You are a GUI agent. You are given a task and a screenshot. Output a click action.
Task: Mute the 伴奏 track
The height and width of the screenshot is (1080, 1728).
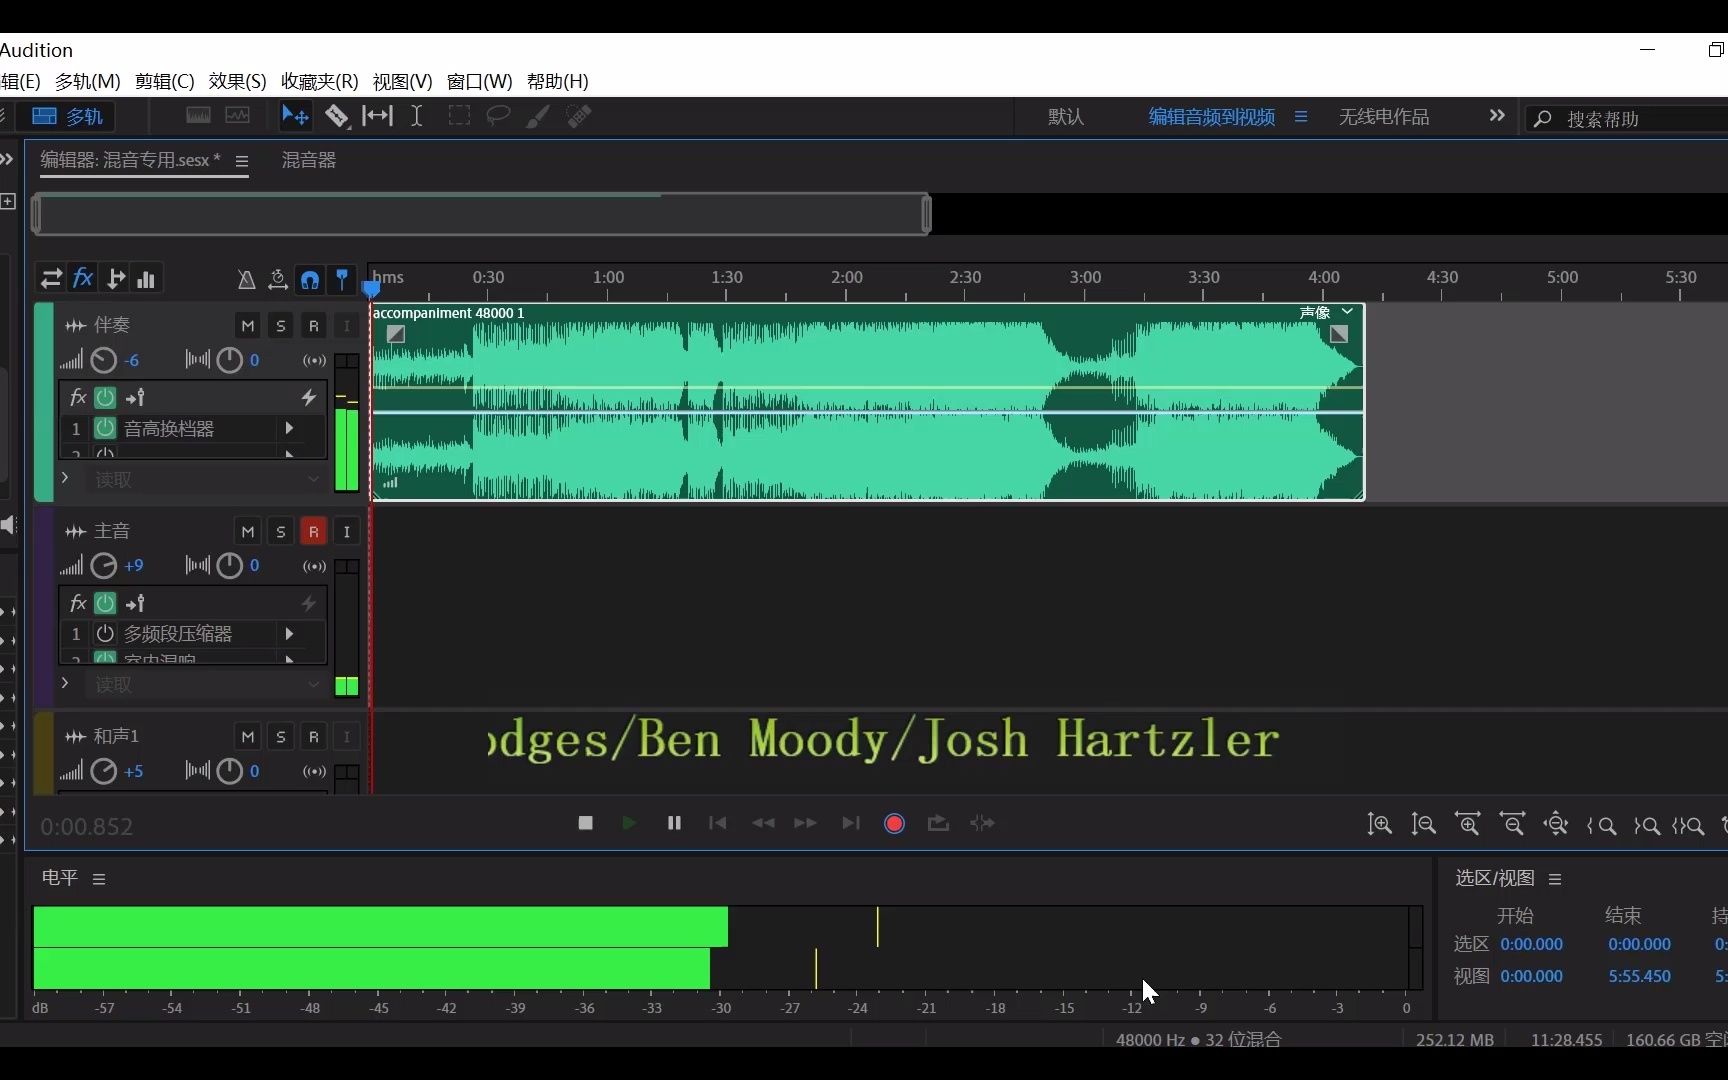click(248, 326)
